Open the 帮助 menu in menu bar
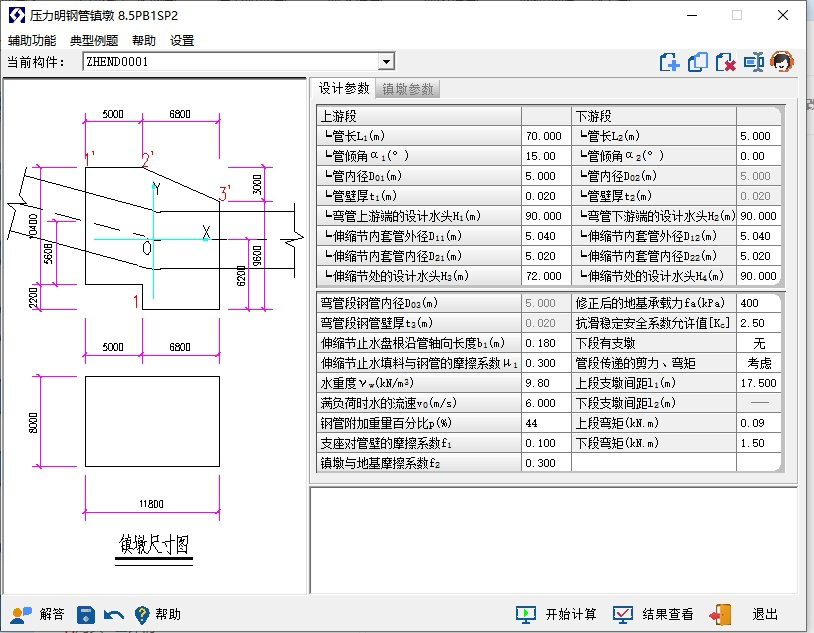Viewport: 814px width, 633px height. [x=144, y=41]
